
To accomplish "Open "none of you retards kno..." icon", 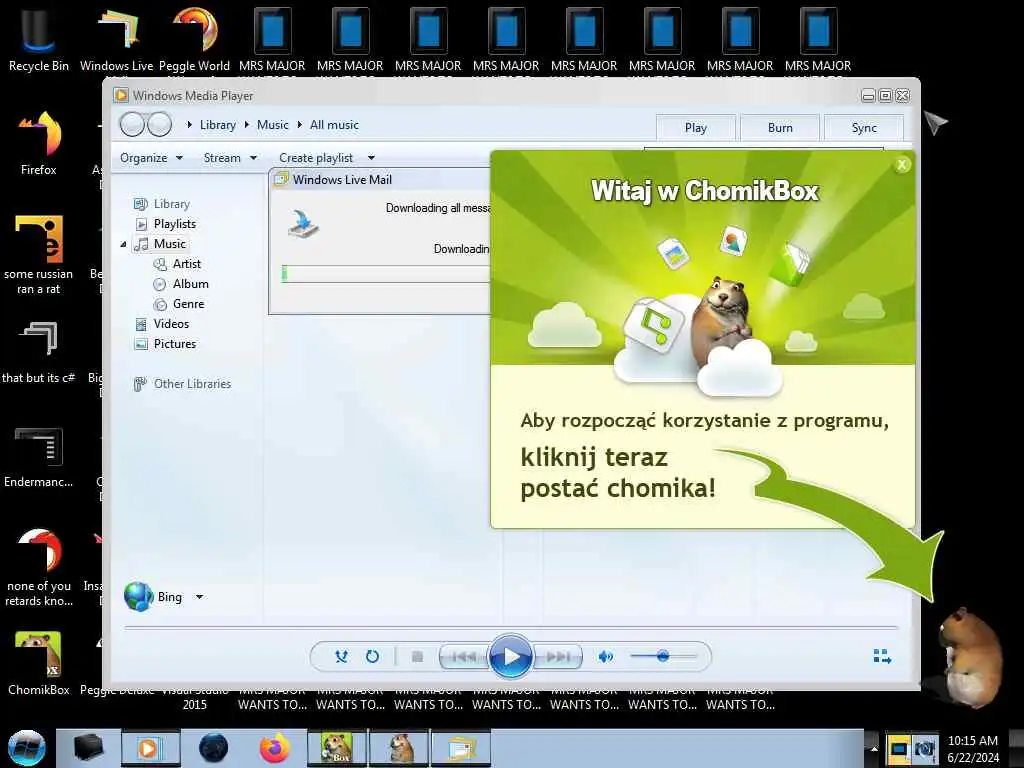I will (39, 568).
